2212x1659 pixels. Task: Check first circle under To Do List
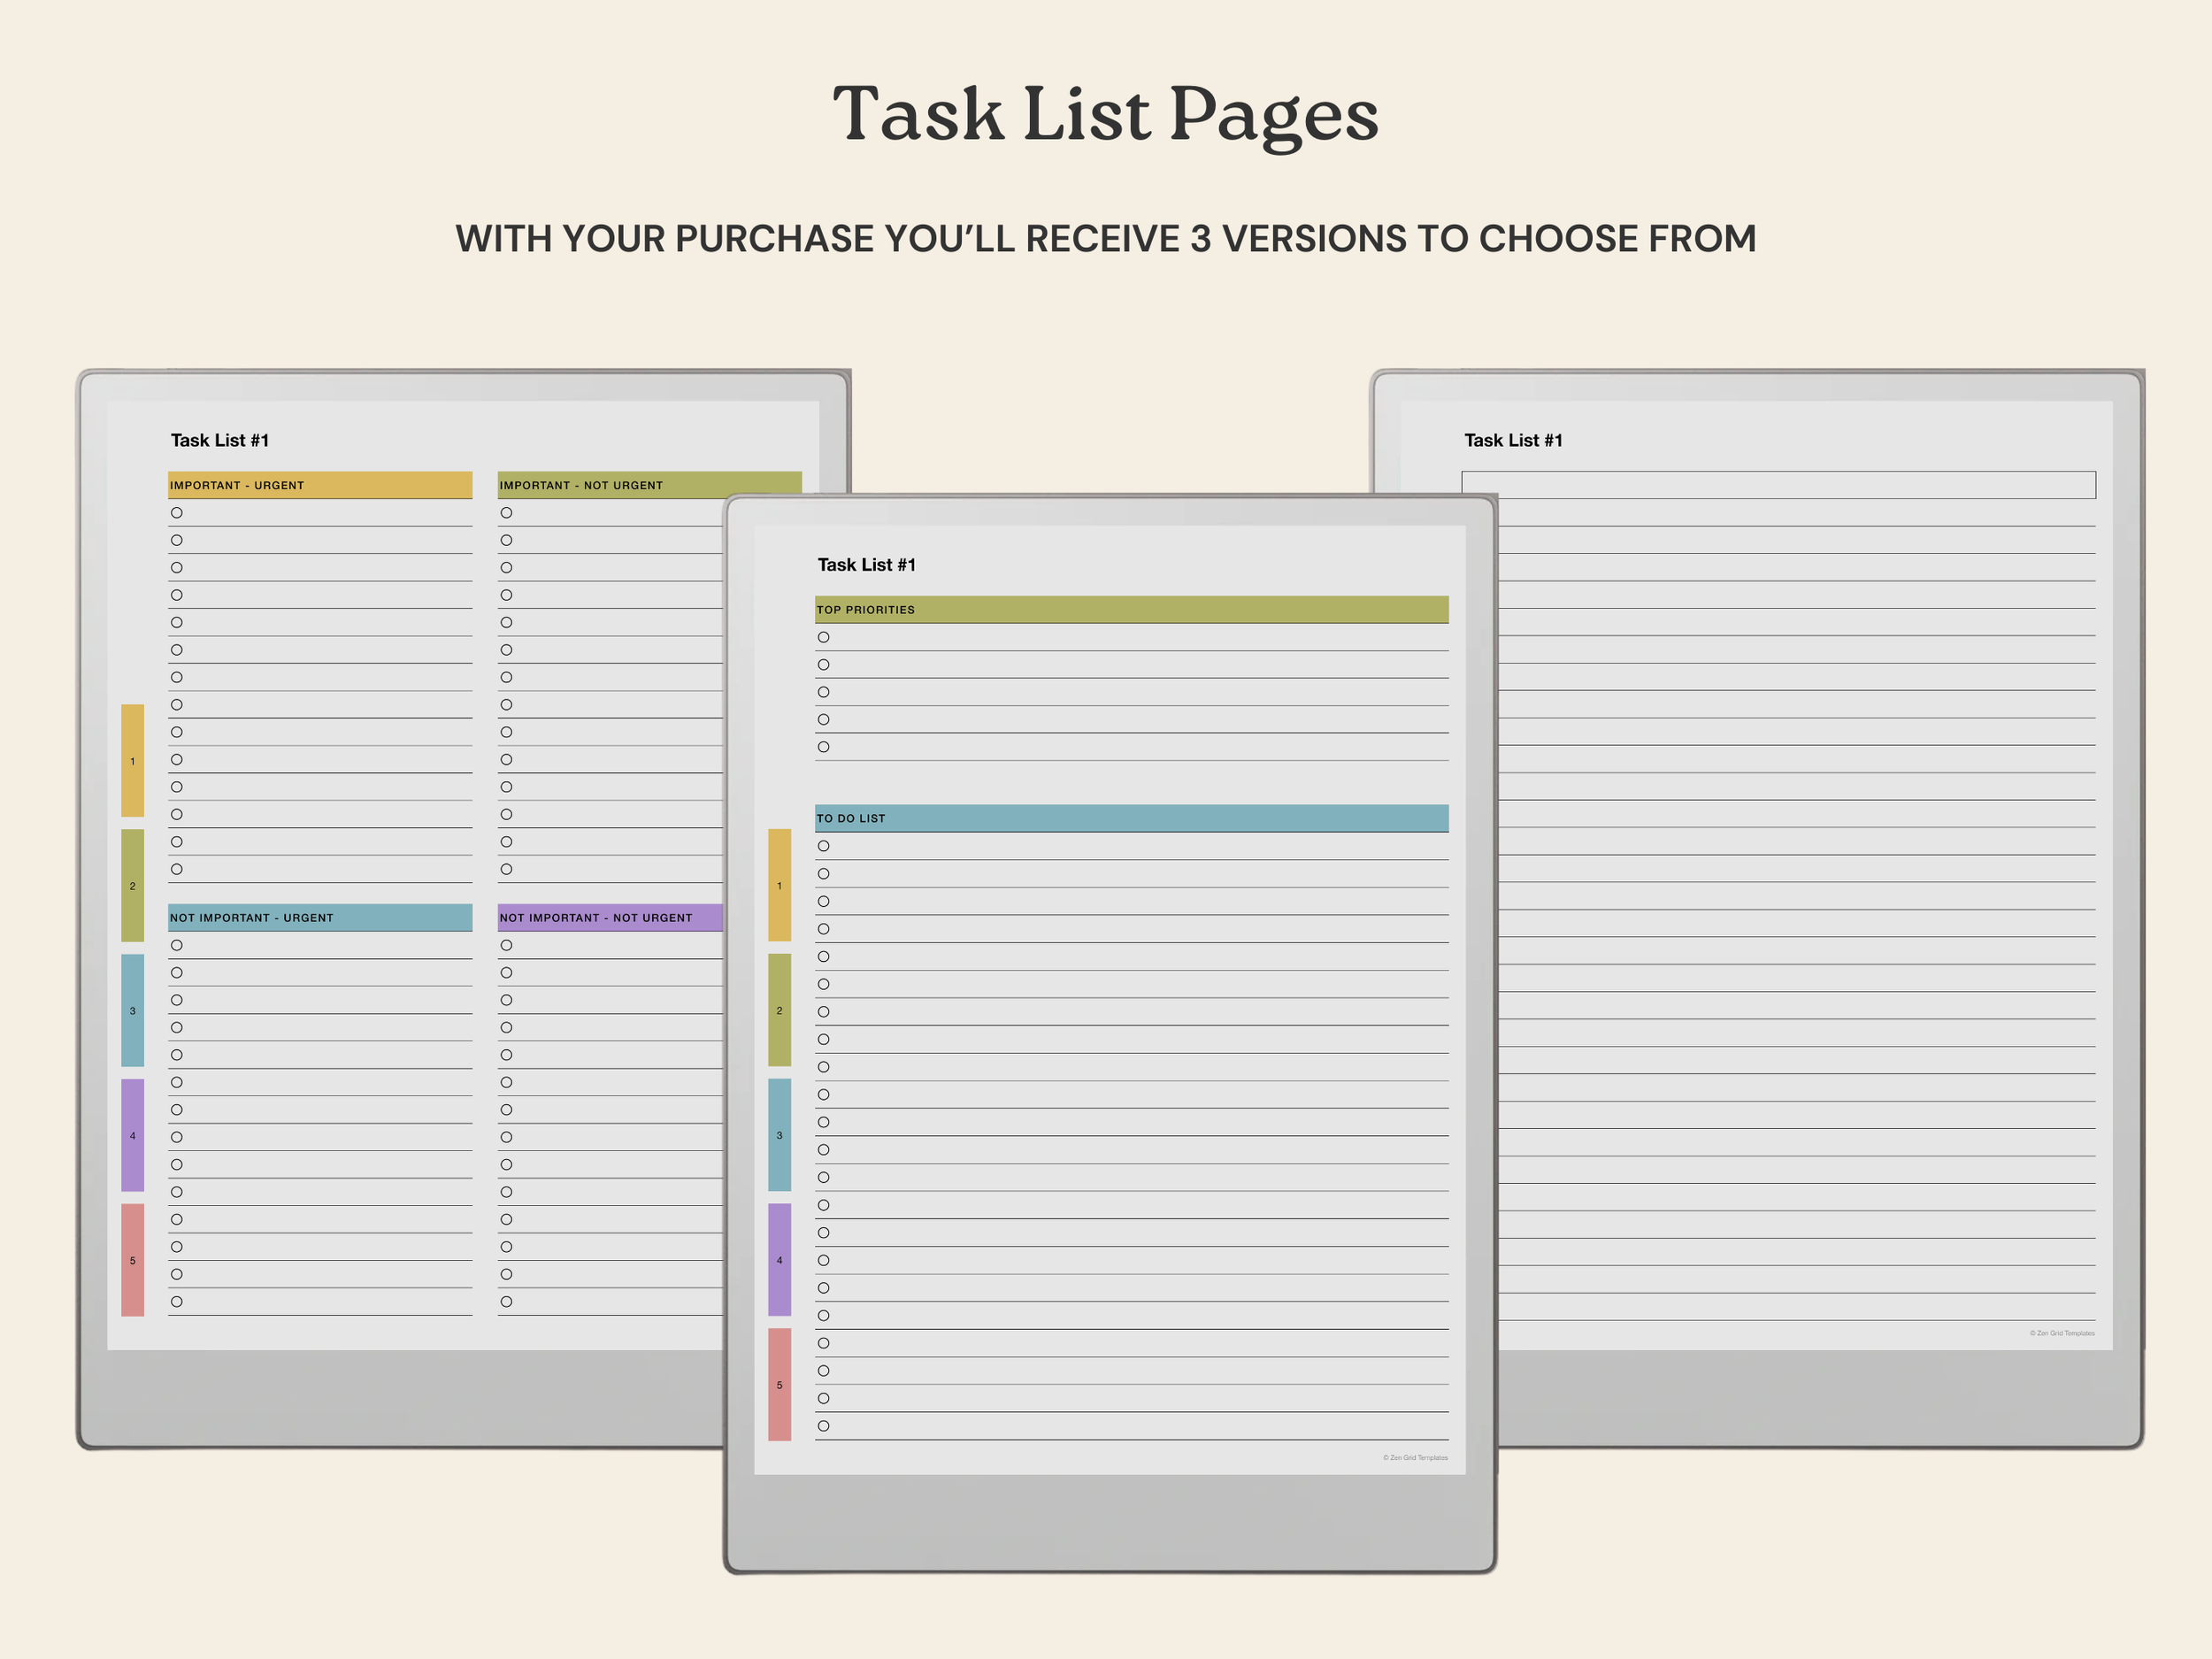click(x=823, y=846)
